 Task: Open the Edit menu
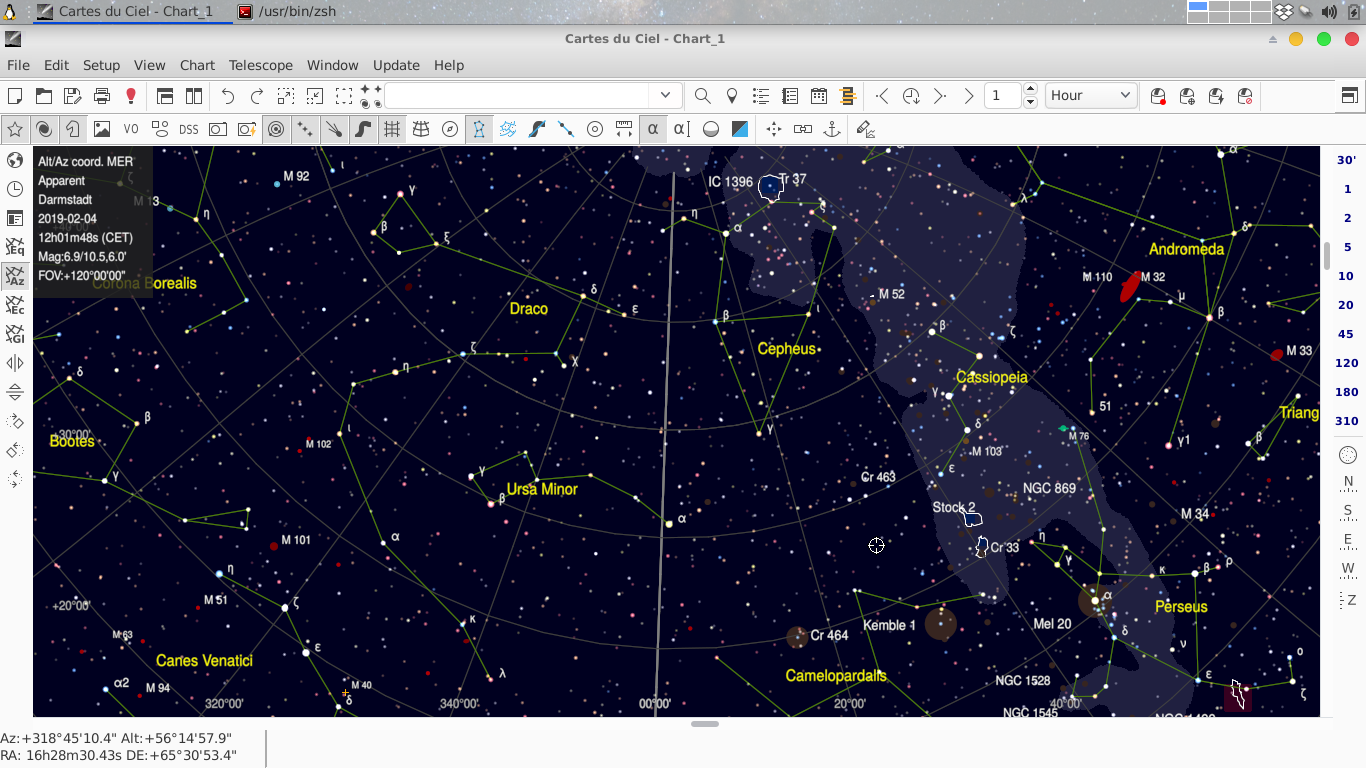point(56,65)
